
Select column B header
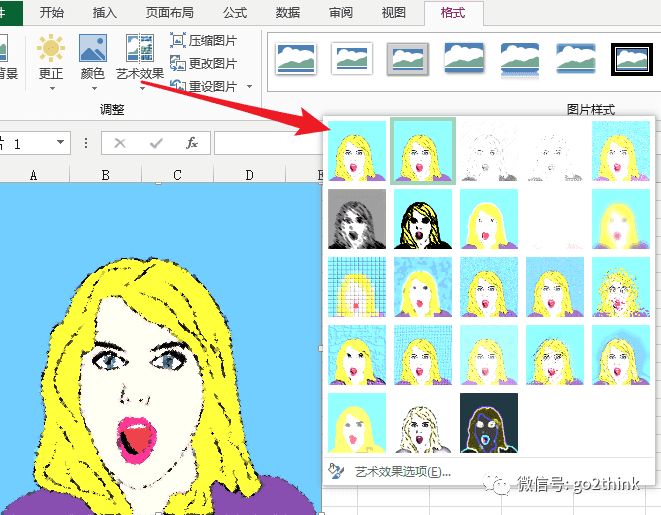pyautogui.click(x=105, y=174)
